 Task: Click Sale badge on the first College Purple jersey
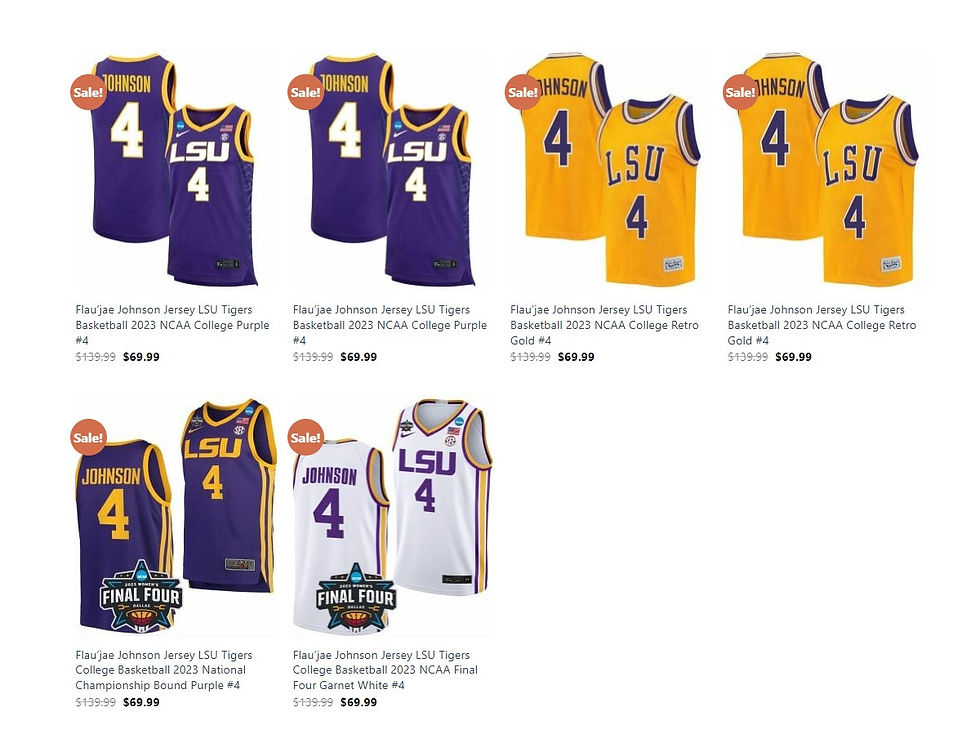click(x=88, y=92)
